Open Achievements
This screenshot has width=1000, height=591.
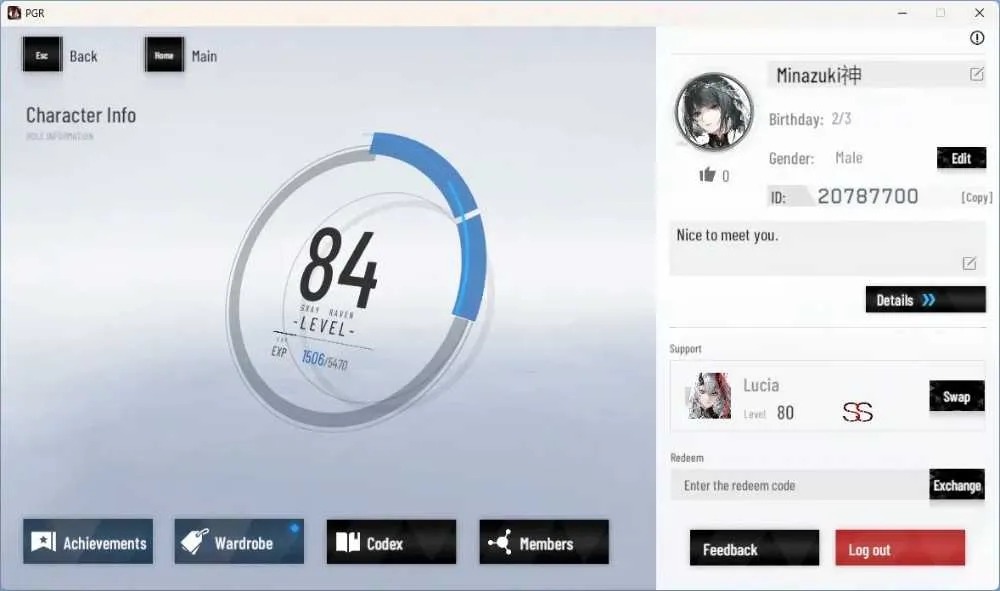pos(88,543)
